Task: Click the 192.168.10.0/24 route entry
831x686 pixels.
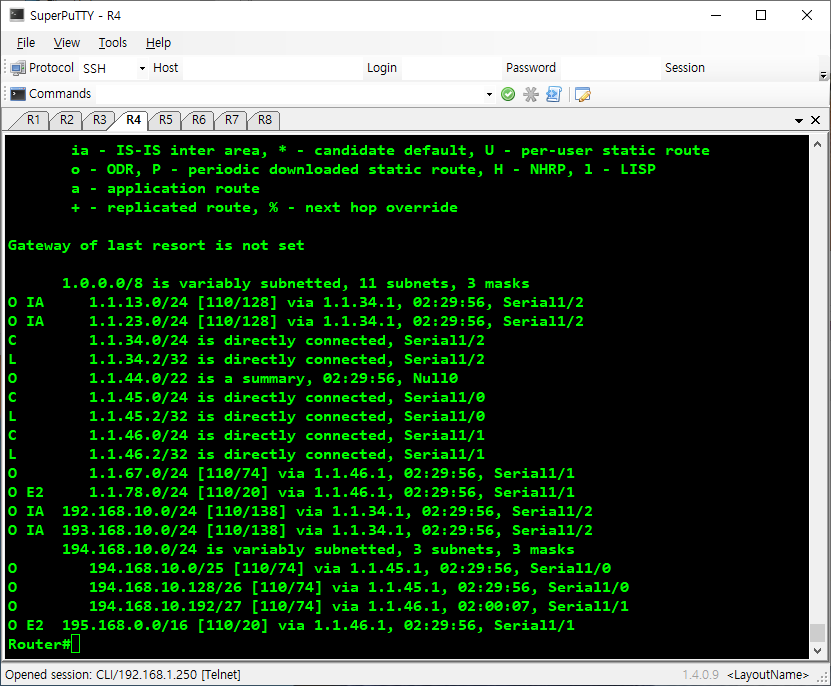Action: click(x=300, y=512)
